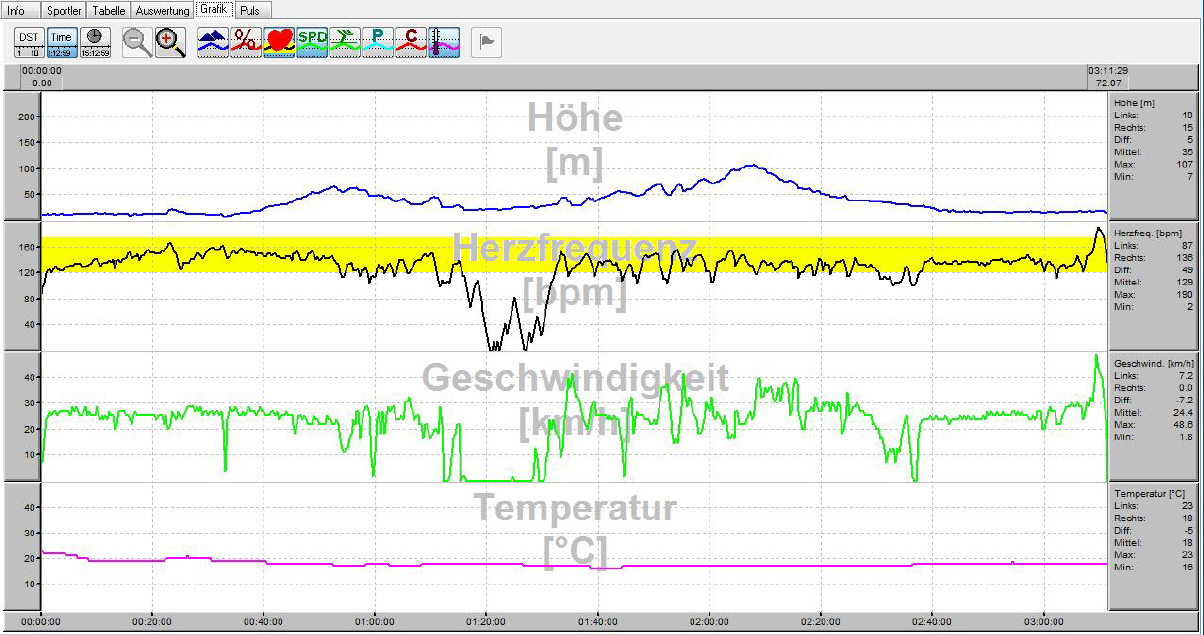
Task: Switch x-axis to distance with DST button
Action: pyautogui.click(x=29, y=42)
